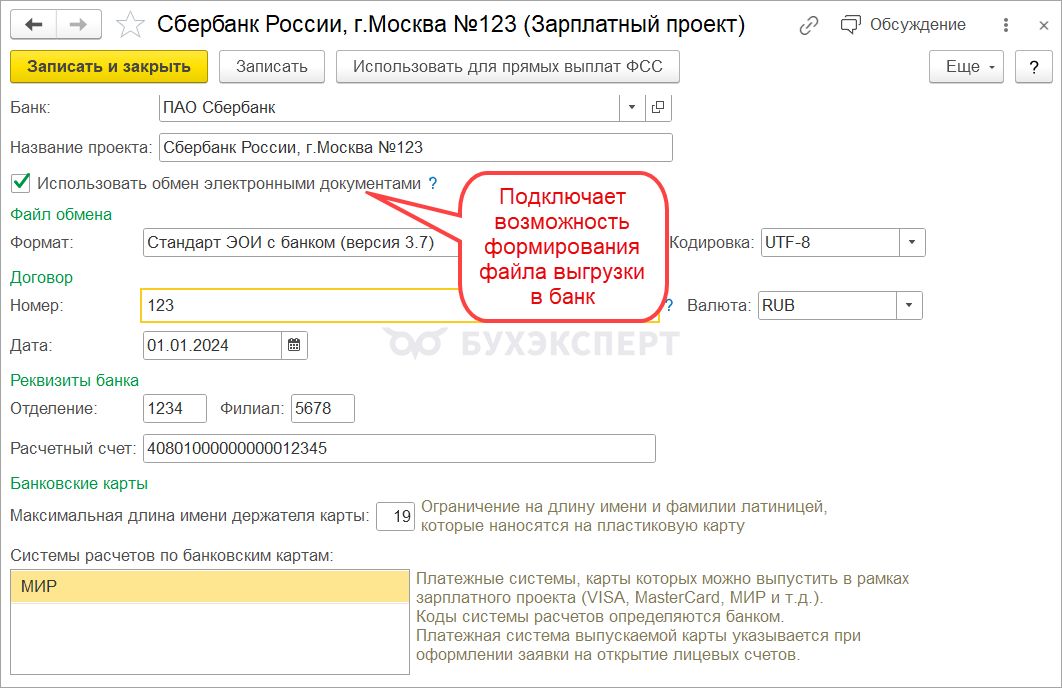Open ПАО Сбербанк bank record icon
The height and width of the screenshot is (688, 1062).
coord(658,108)
